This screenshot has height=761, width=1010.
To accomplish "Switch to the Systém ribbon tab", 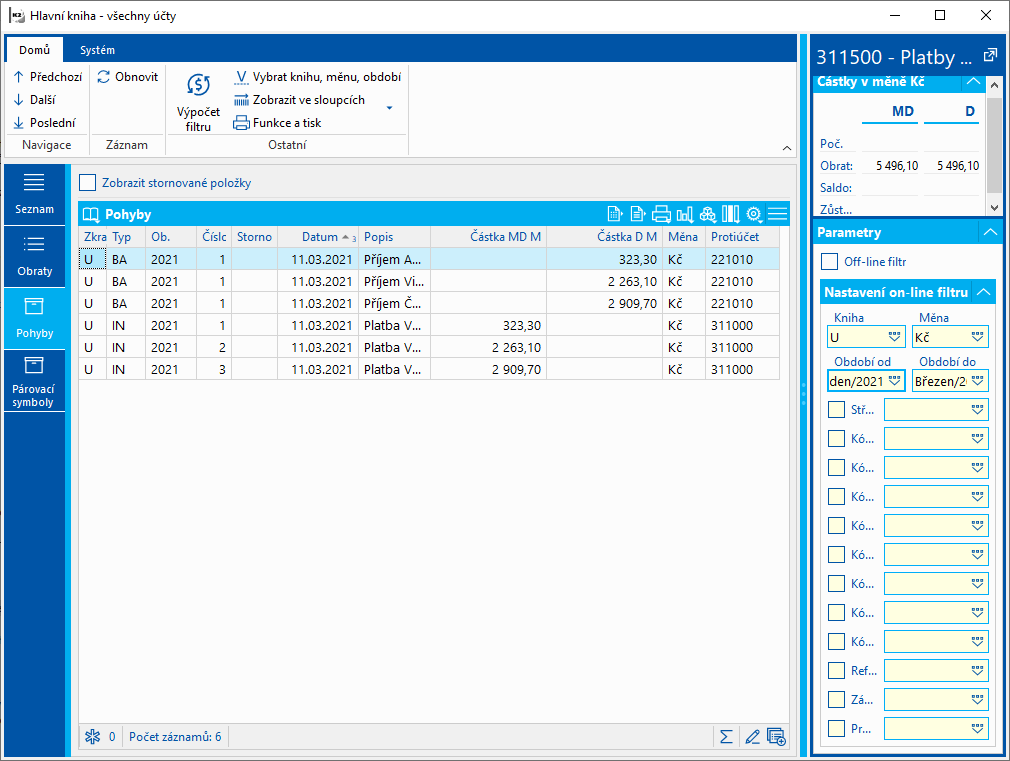I will pyautogui.click(x=97, y=50).
